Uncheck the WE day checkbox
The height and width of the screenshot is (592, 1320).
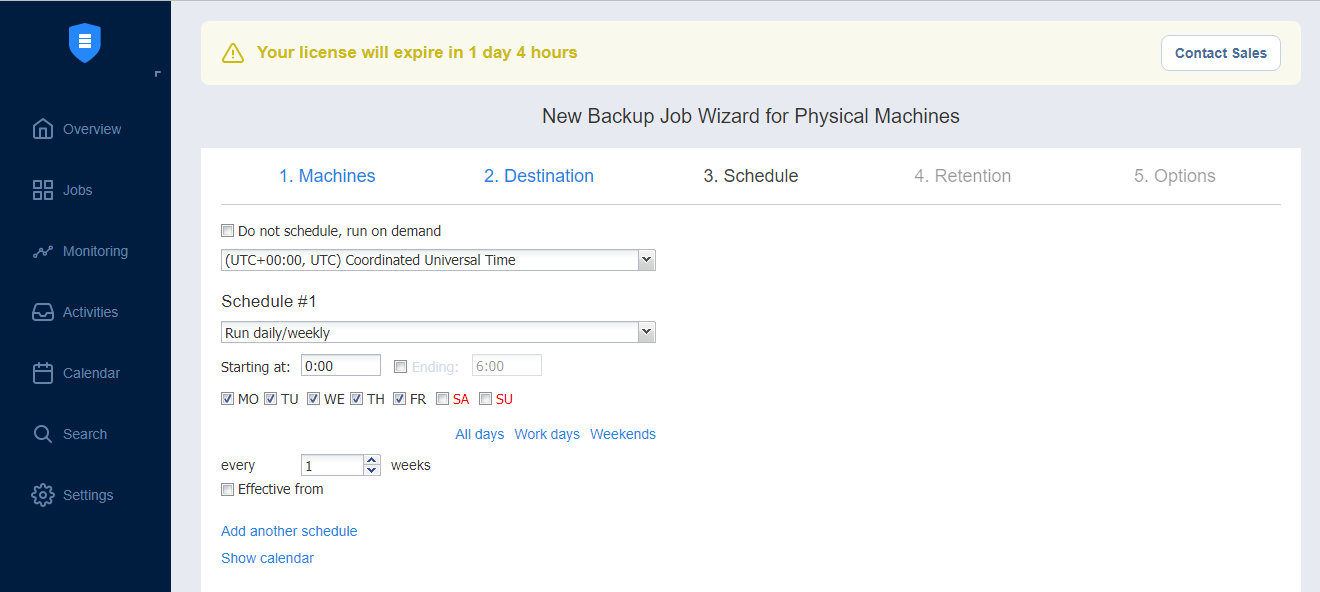tap(314, 399)
